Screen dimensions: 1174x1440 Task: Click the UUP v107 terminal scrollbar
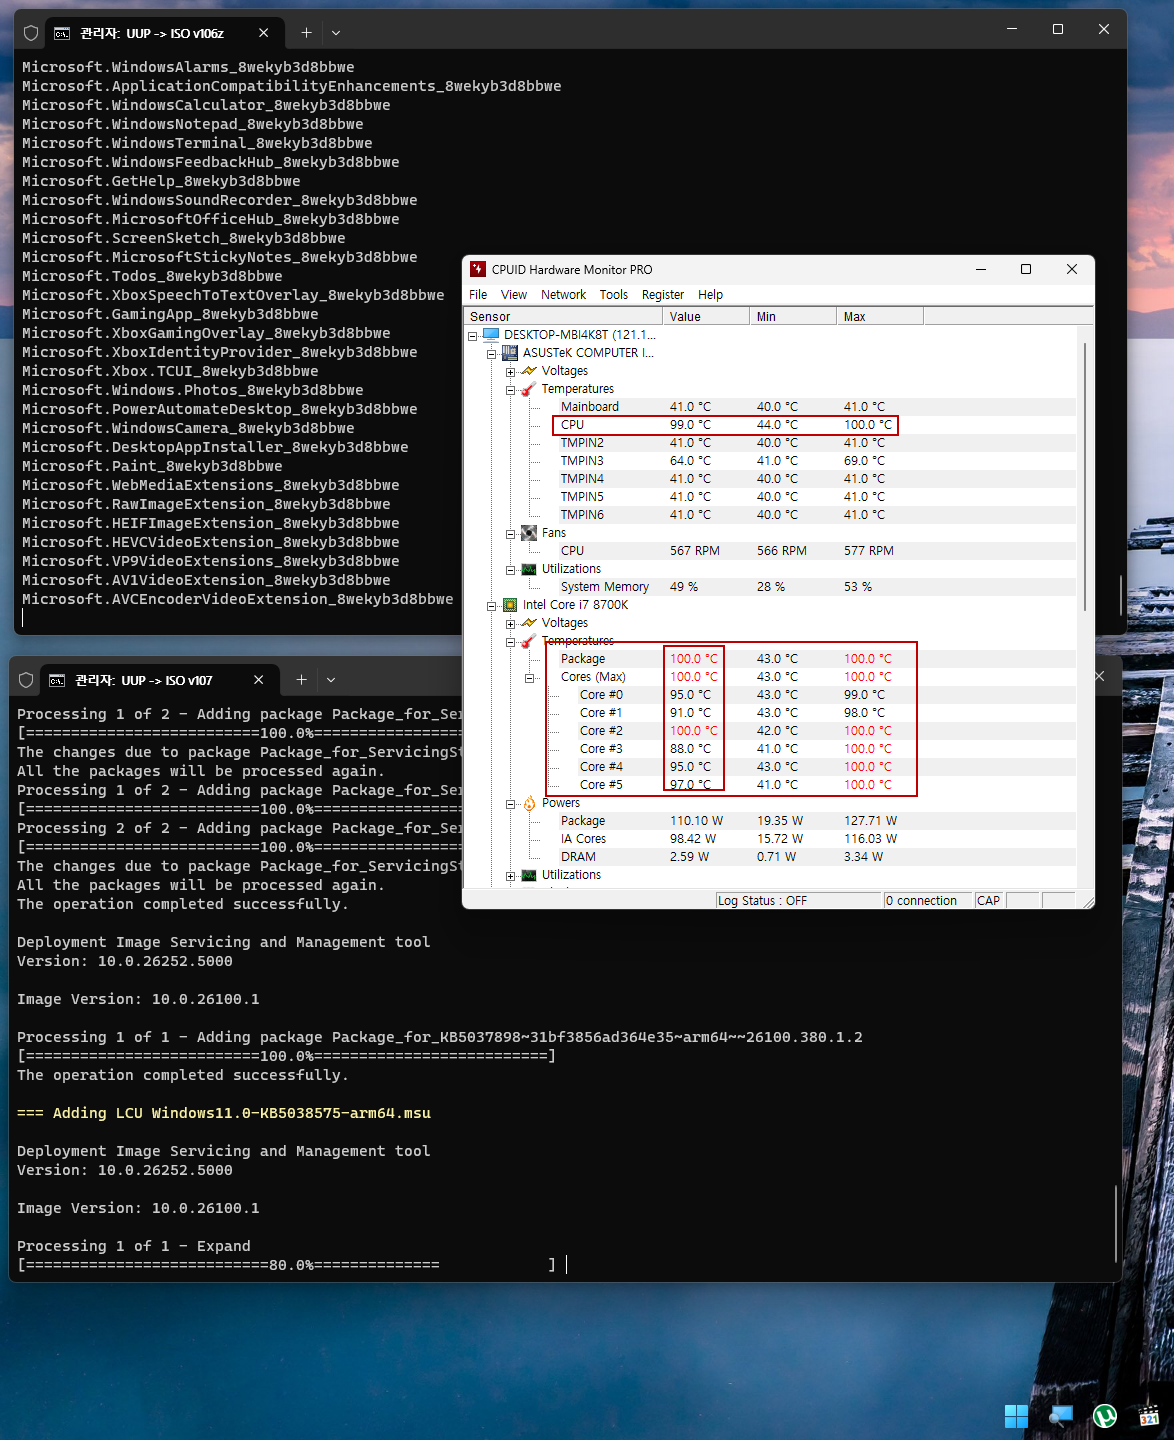coord(1116,1224)
